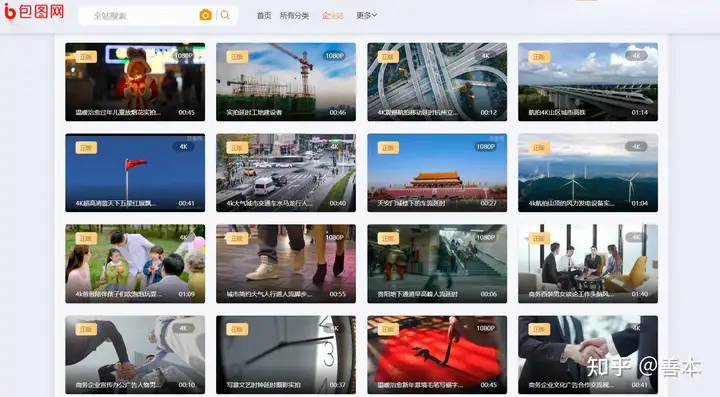This screenshot has width=720, height=397.
Task: Open the high-speed train aerial video thumbnail
Action: coord(588,82)
